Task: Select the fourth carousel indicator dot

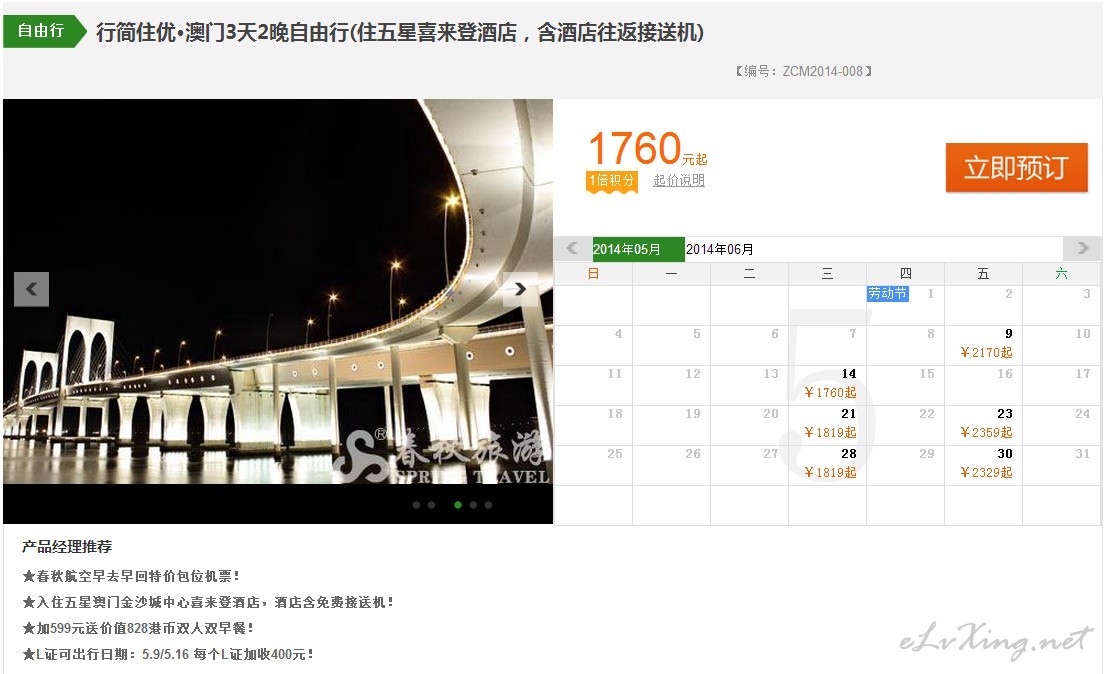Action: tap(473, 505)
